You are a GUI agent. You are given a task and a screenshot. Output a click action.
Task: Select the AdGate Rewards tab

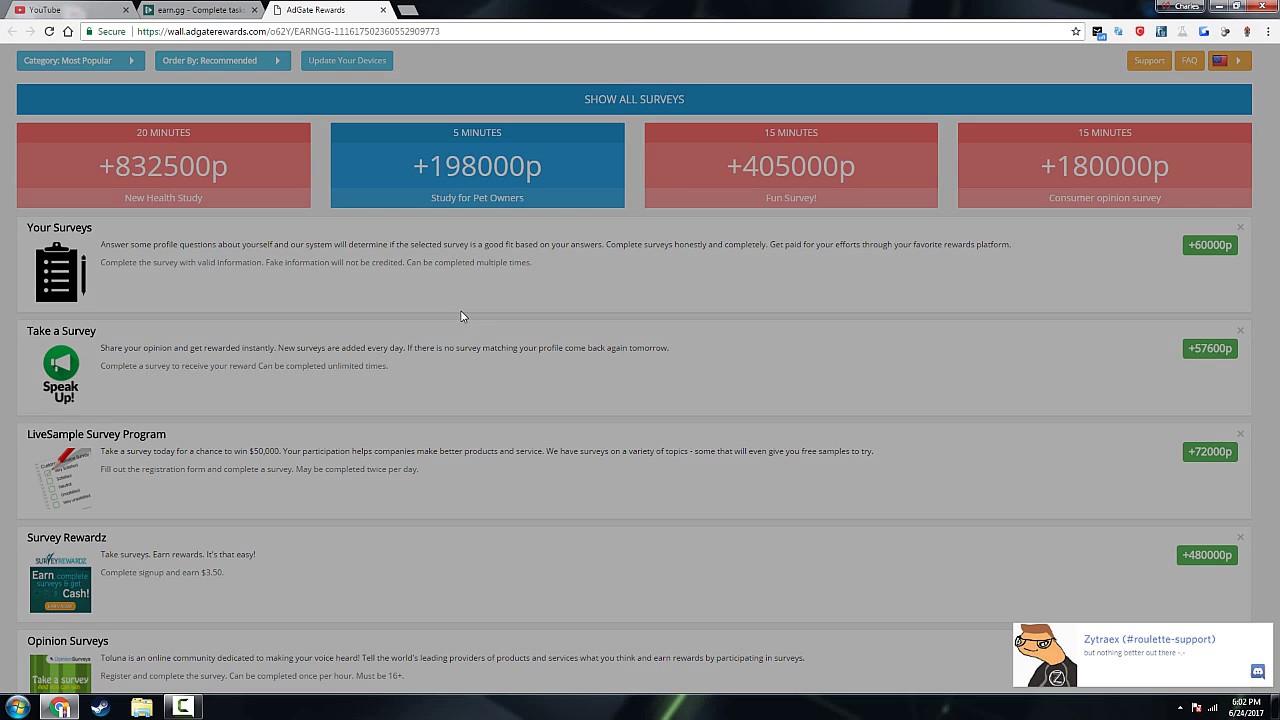pos(325,10)
